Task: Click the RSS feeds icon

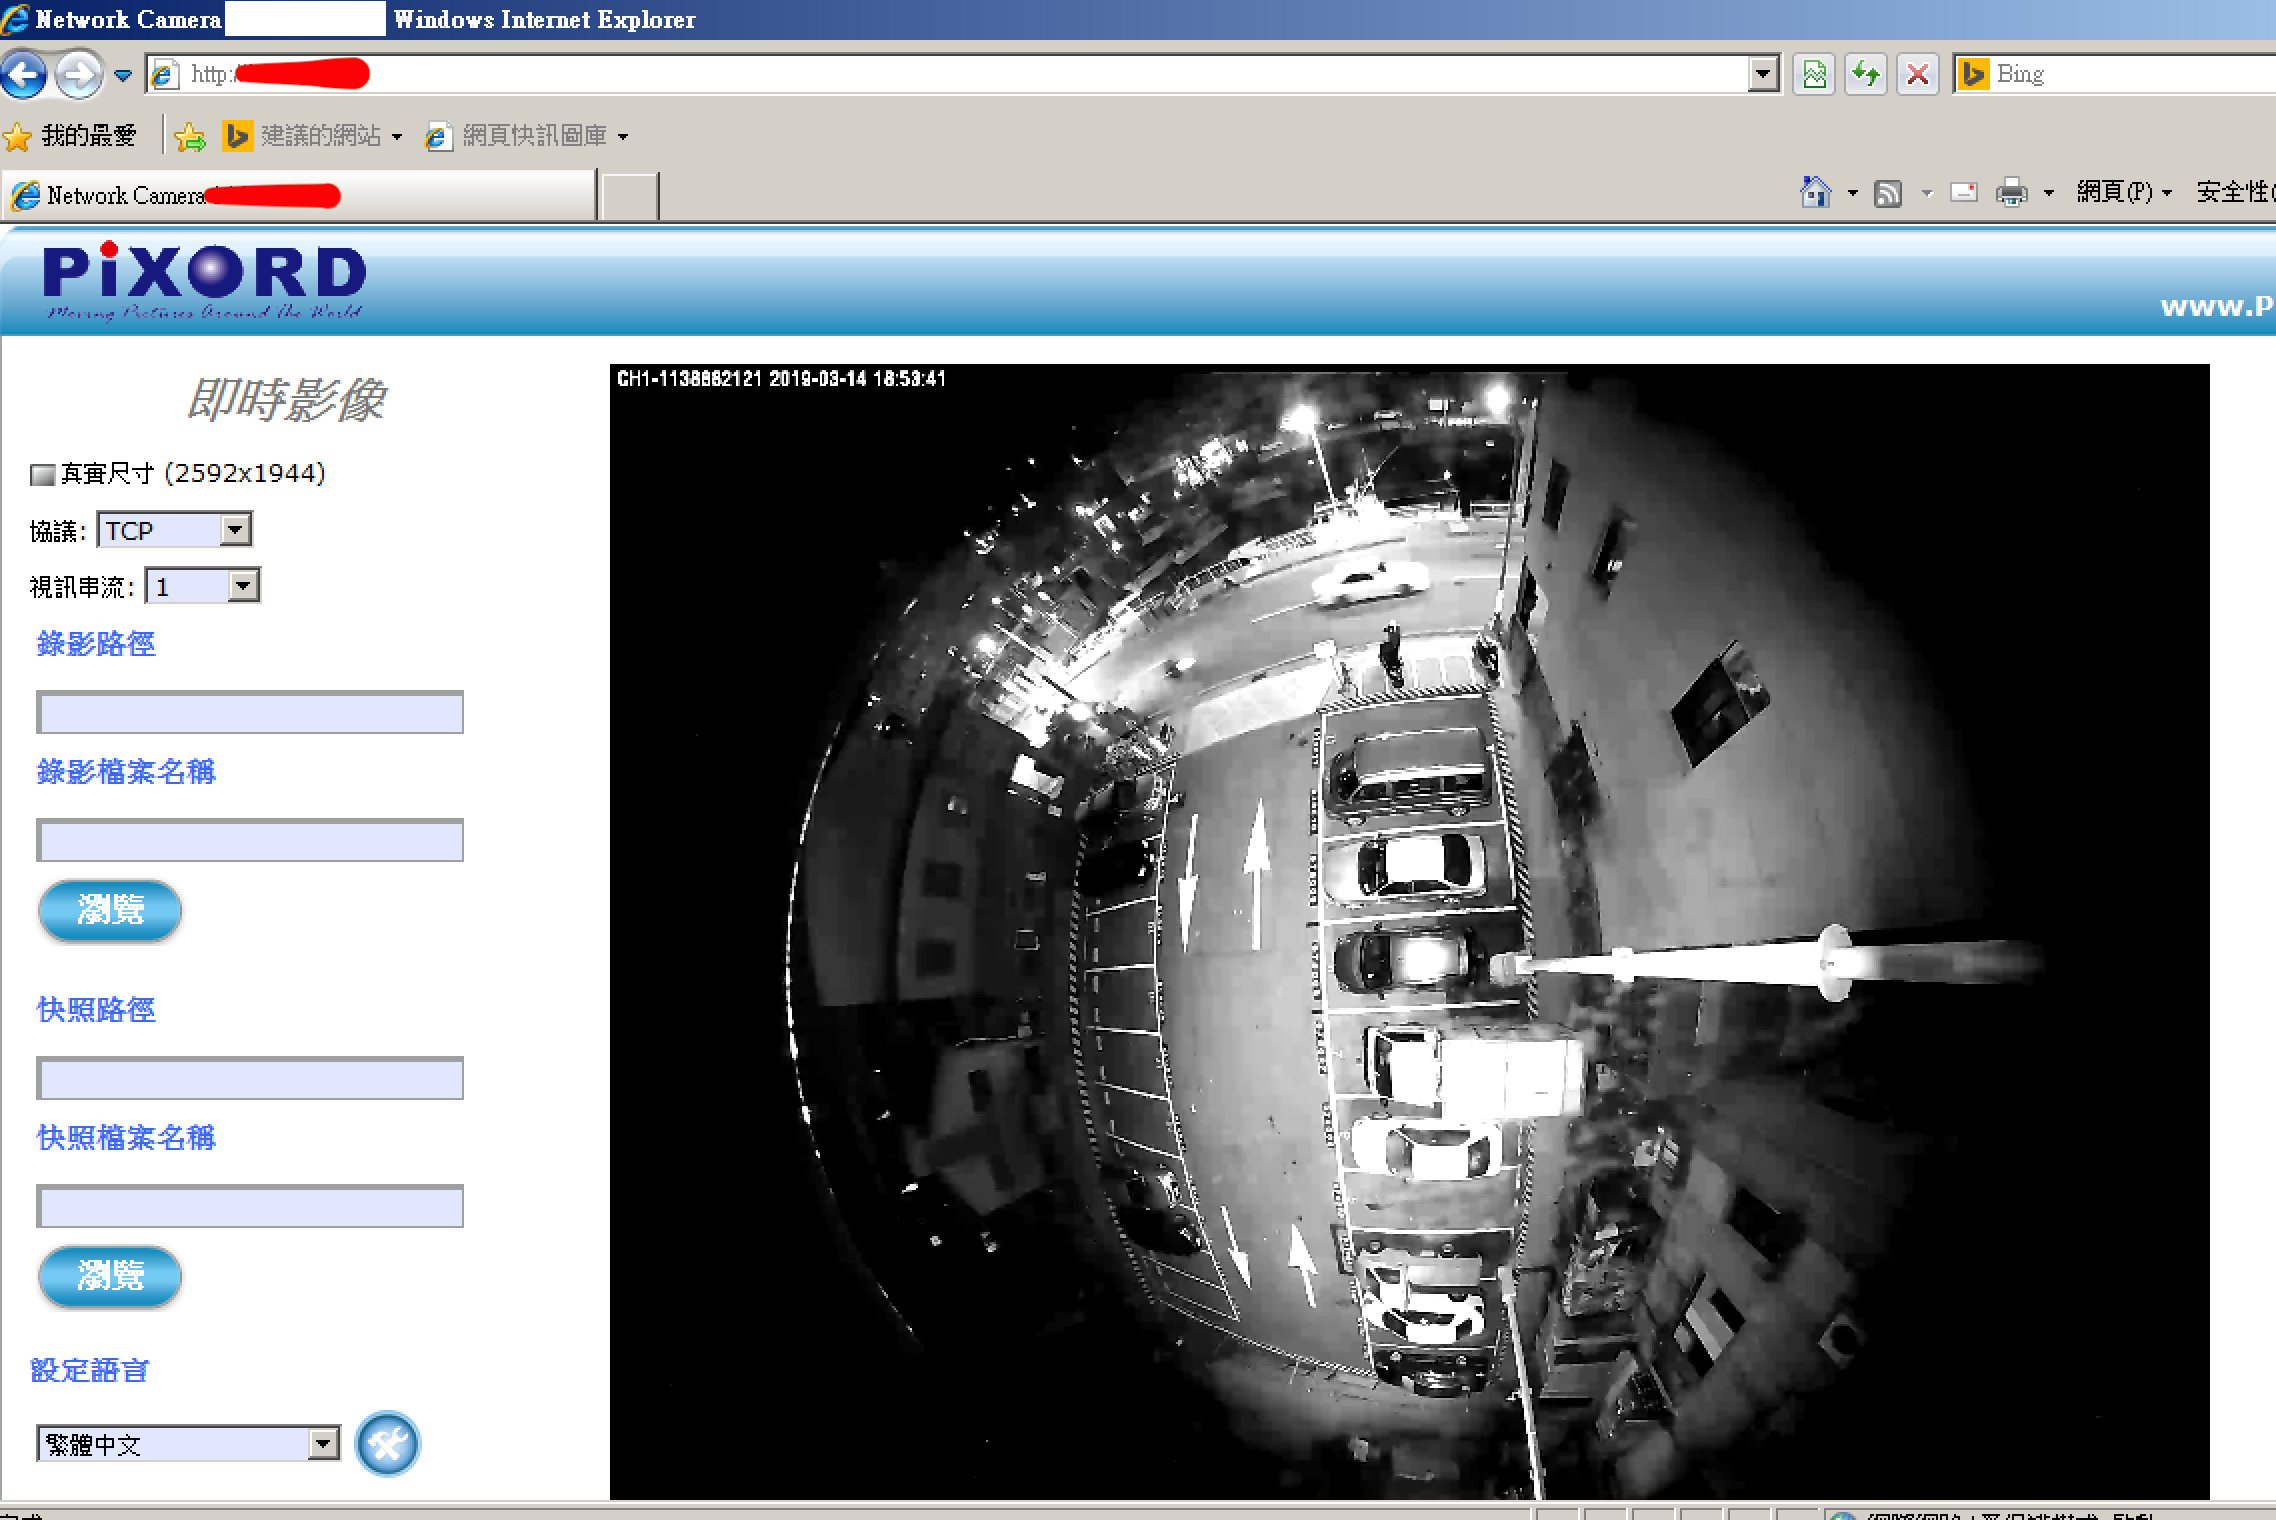Action: pyautogui.click(x=1888, y=193)
